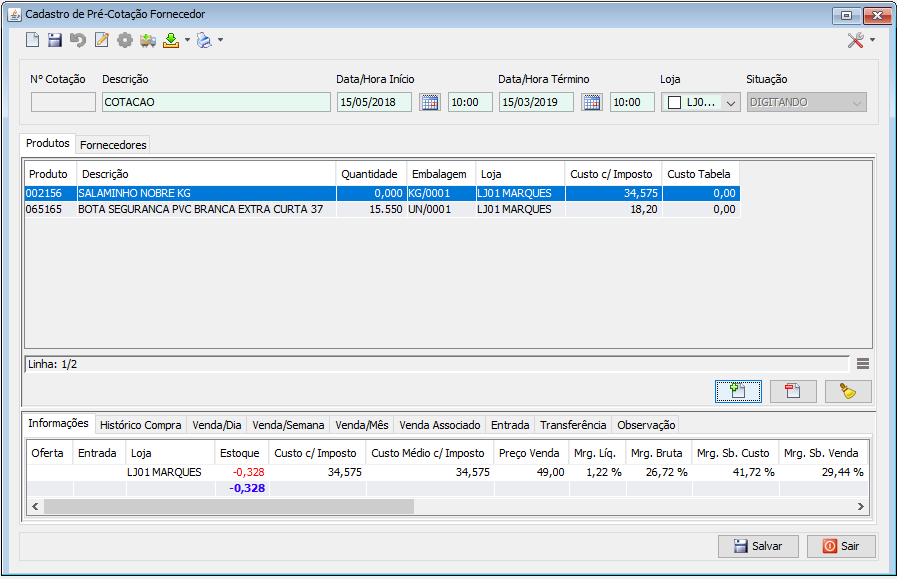
Task: Select the SALAMINHO NOBRE KG row
Action: coord(382,193)
